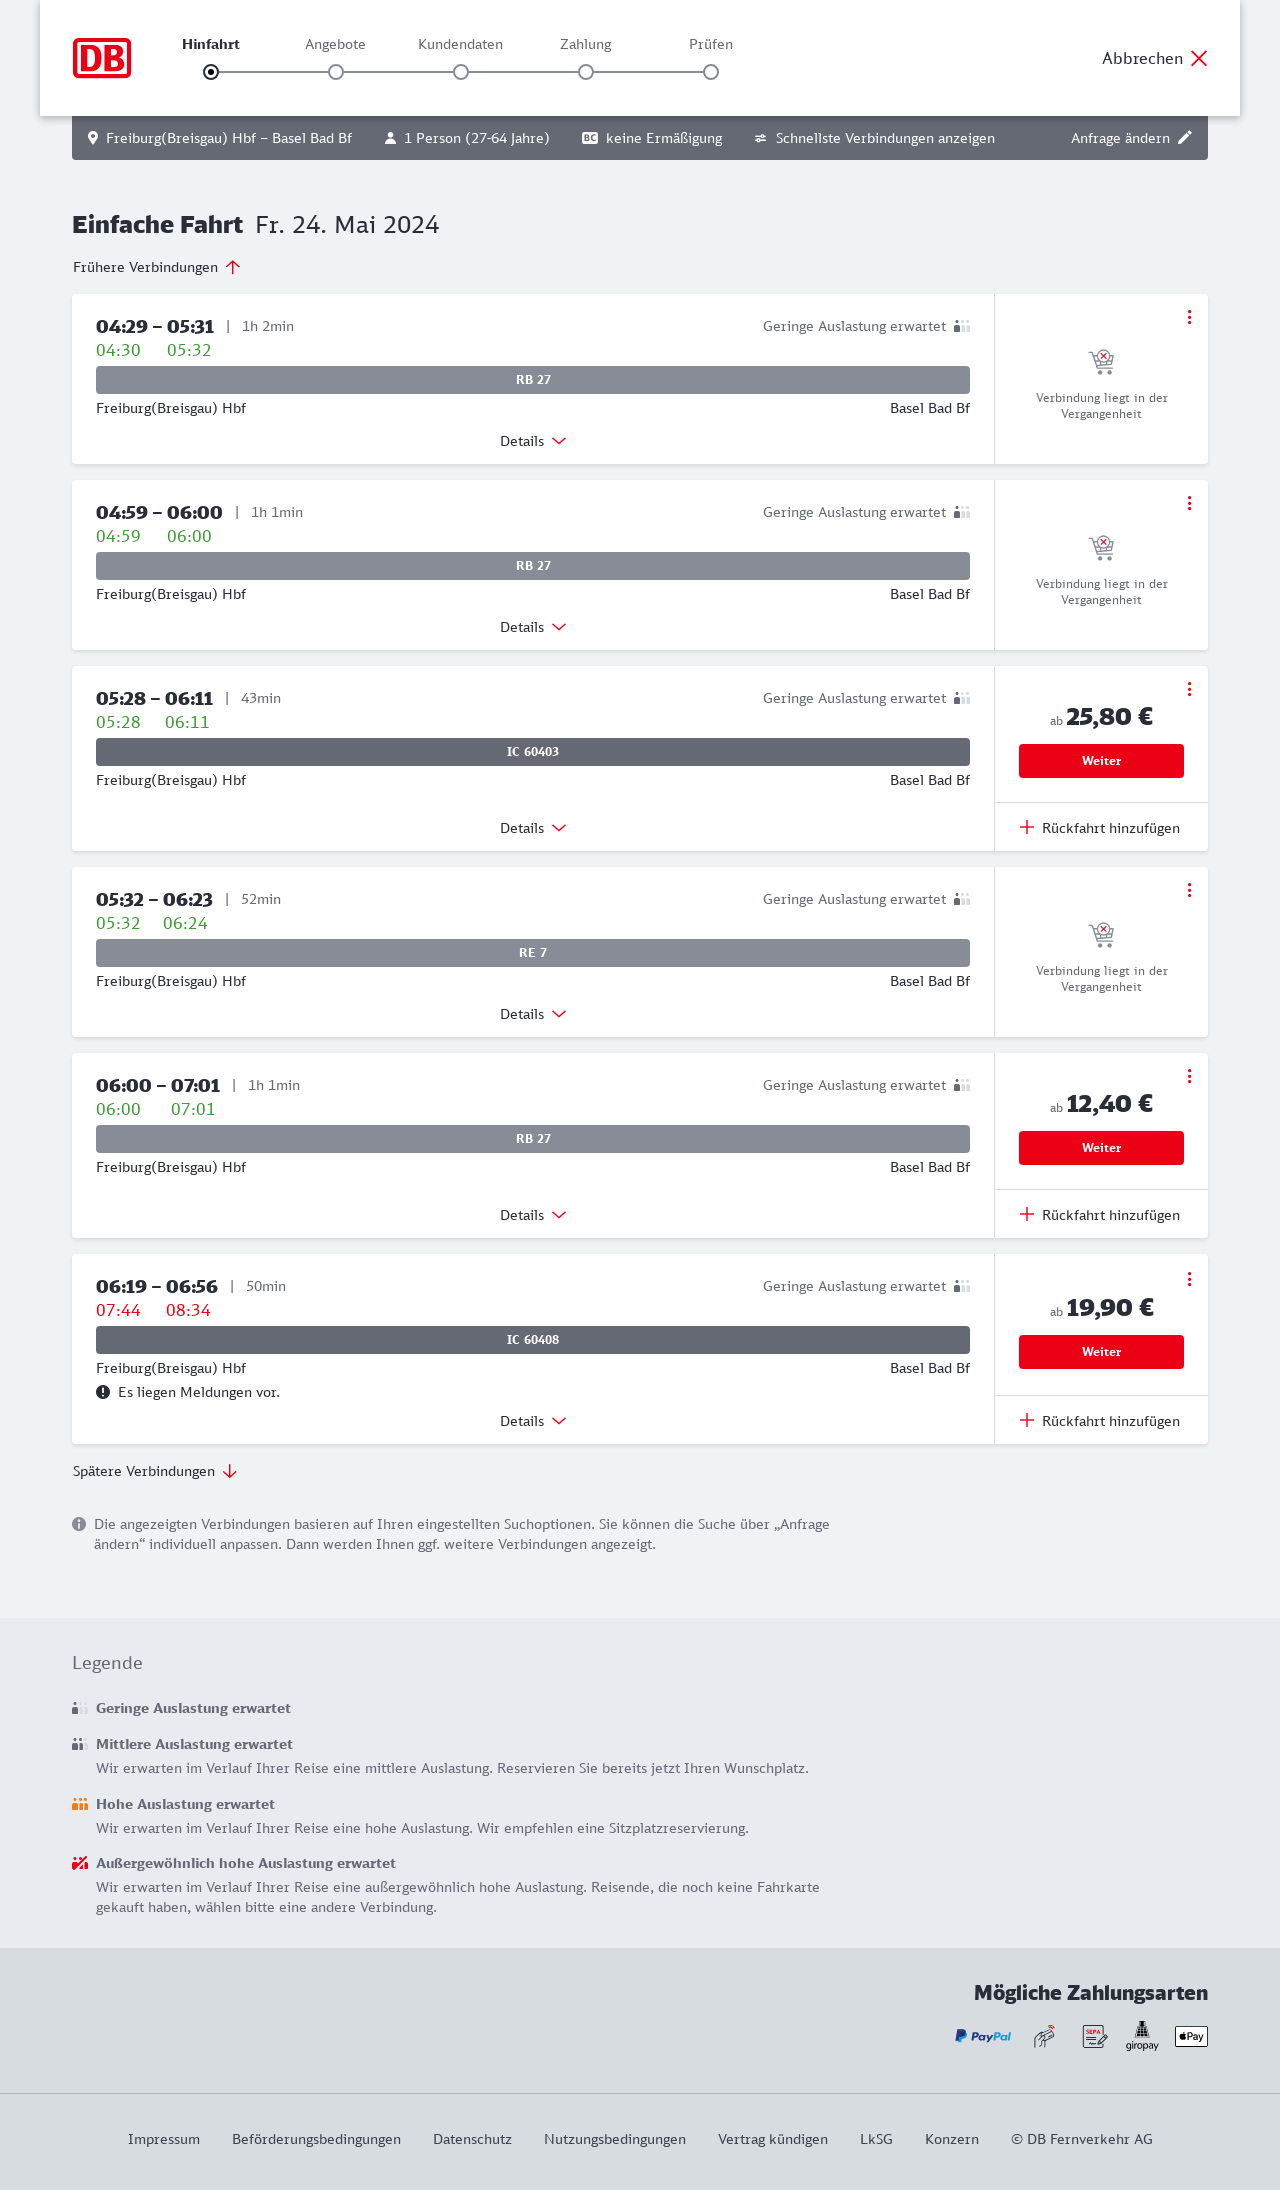Expand Details for IC 60408 connection
The height and width of the screenshot is (2190, 1280).
click(533, 1421)
